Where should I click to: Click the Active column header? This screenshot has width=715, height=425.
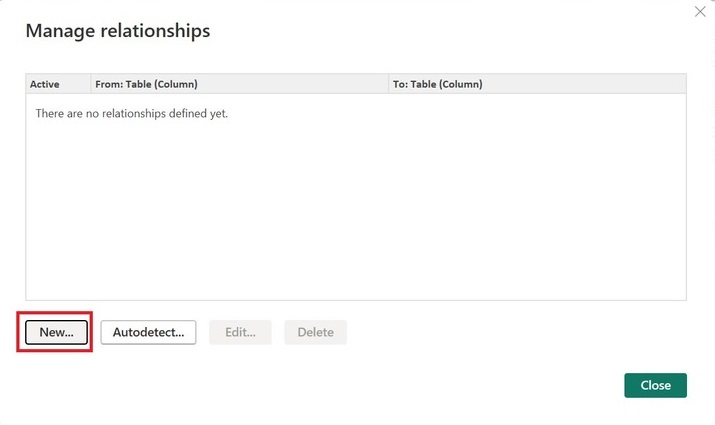point(45,85)
